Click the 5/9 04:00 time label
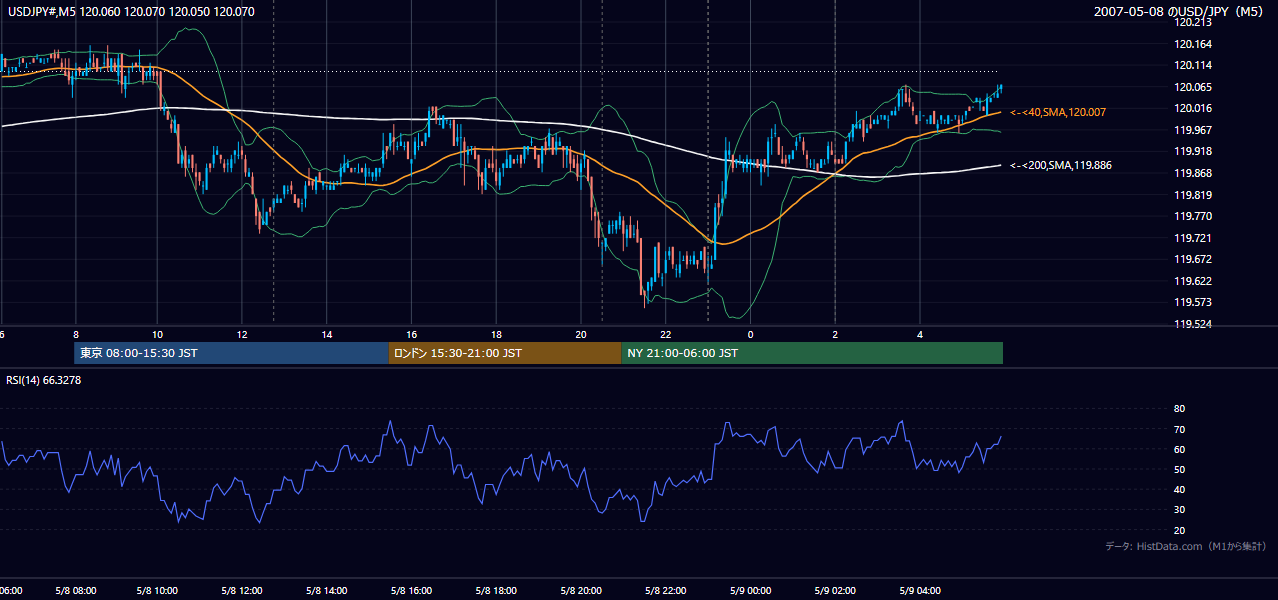 (x=920, y=590)
